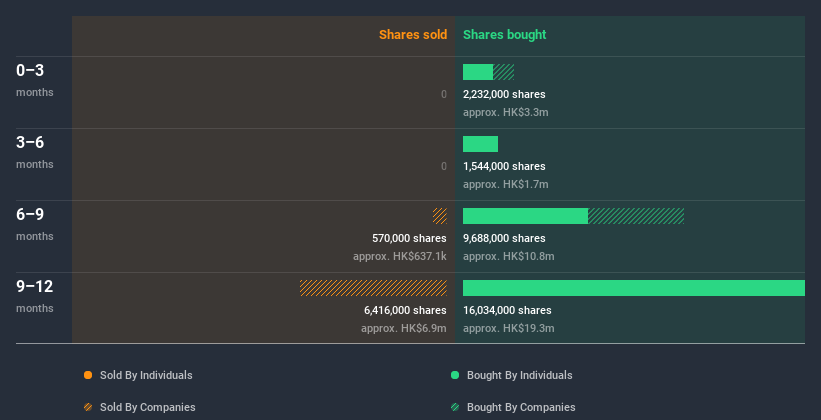Screen dimensions: 821x420
Task: Click the 6,416,000 shares value
Action: click(405, 310)
